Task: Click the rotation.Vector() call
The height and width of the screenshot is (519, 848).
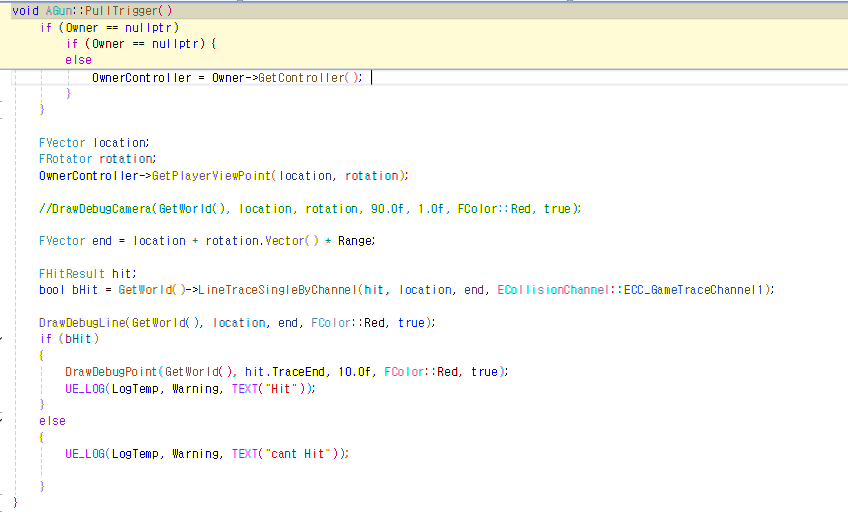Action: click(262, 241)
